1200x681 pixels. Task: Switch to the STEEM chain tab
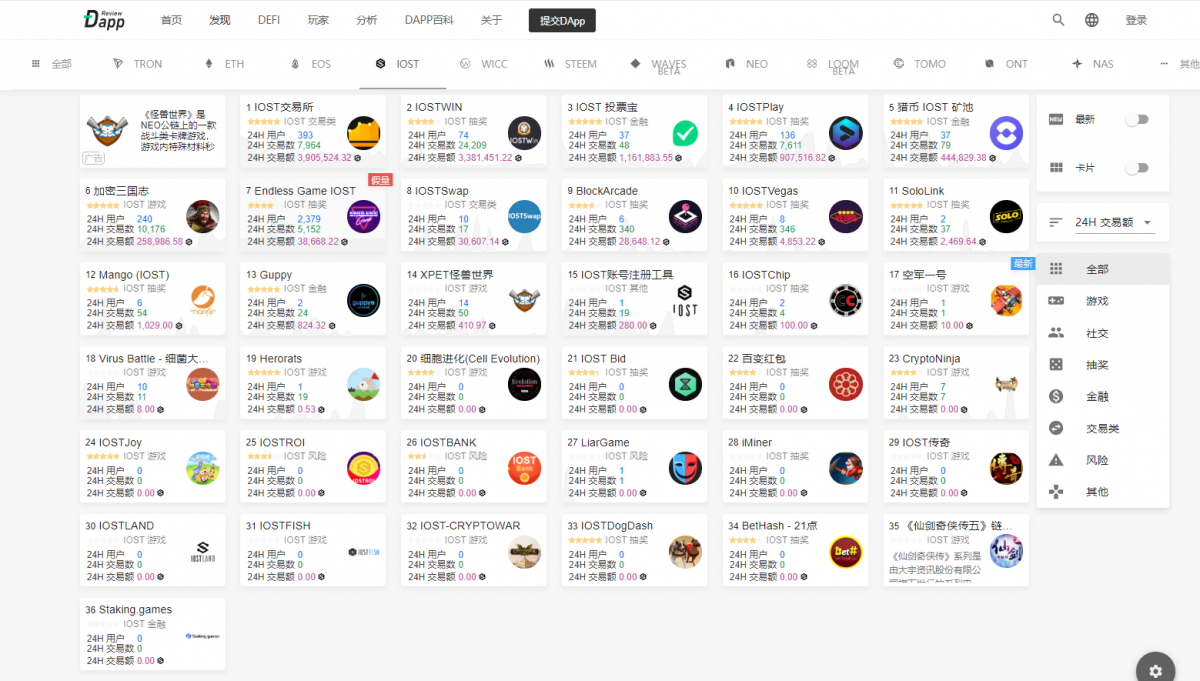pos(570,64)
